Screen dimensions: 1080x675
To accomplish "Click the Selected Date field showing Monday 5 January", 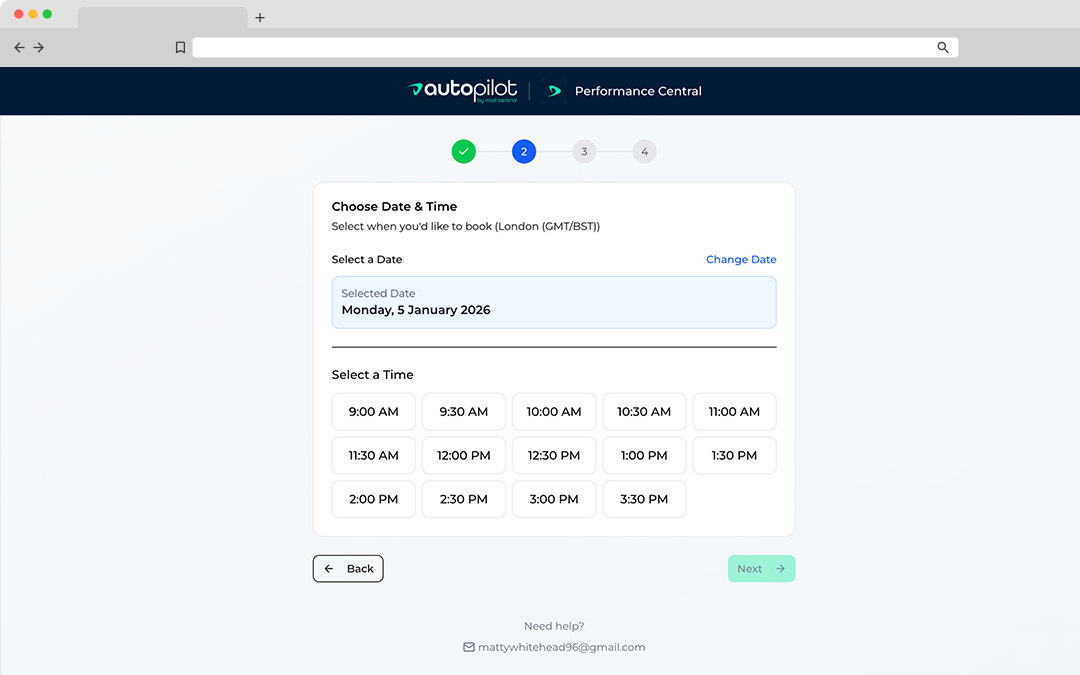I will [x=553, y=302].
